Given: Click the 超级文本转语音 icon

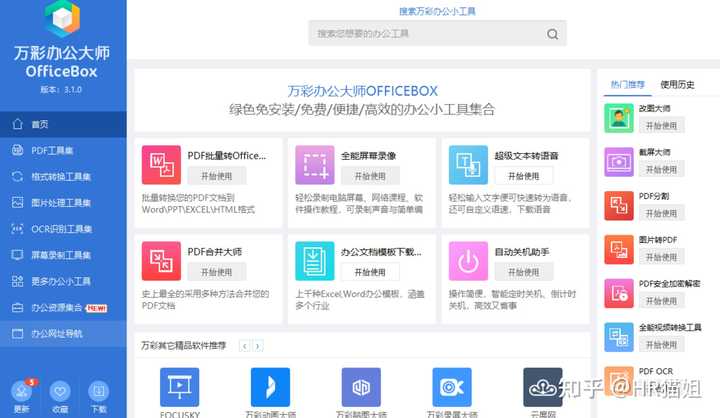Looking at the screenshot, I should coord(468,165).
